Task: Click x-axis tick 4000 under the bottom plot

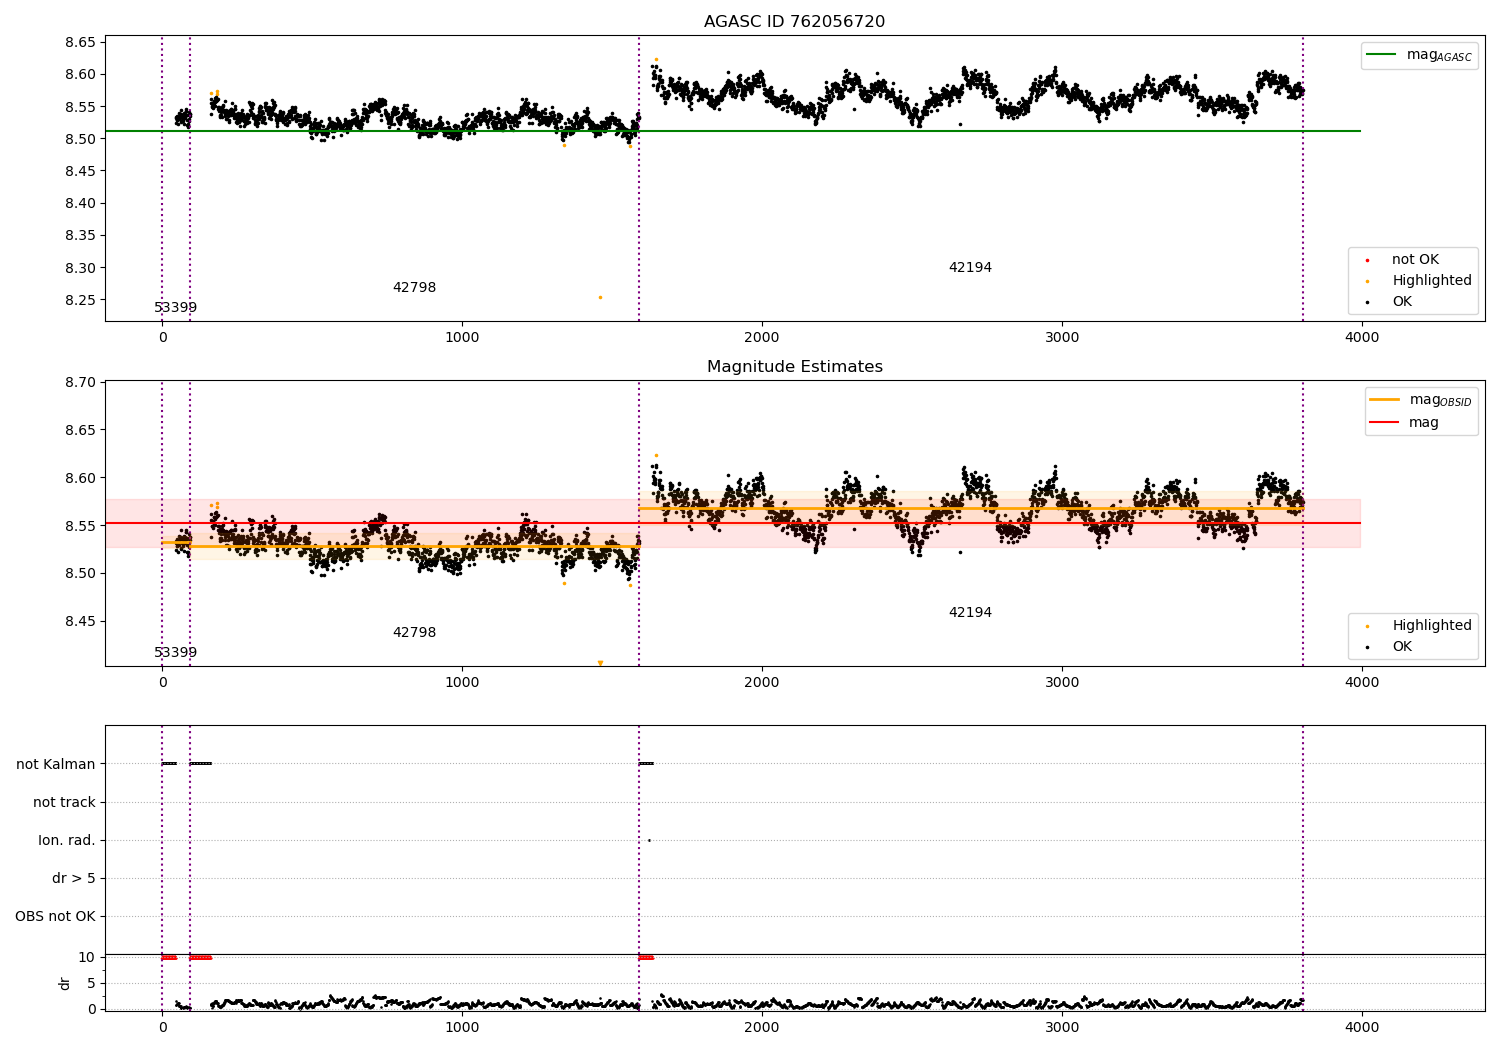Action: pos(1361,1027)
